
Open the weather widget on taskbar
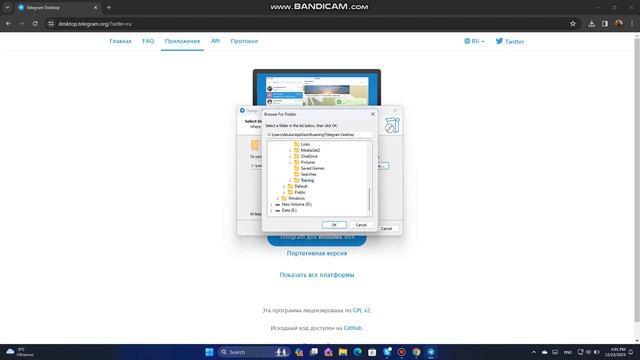(x=20, y=352)
